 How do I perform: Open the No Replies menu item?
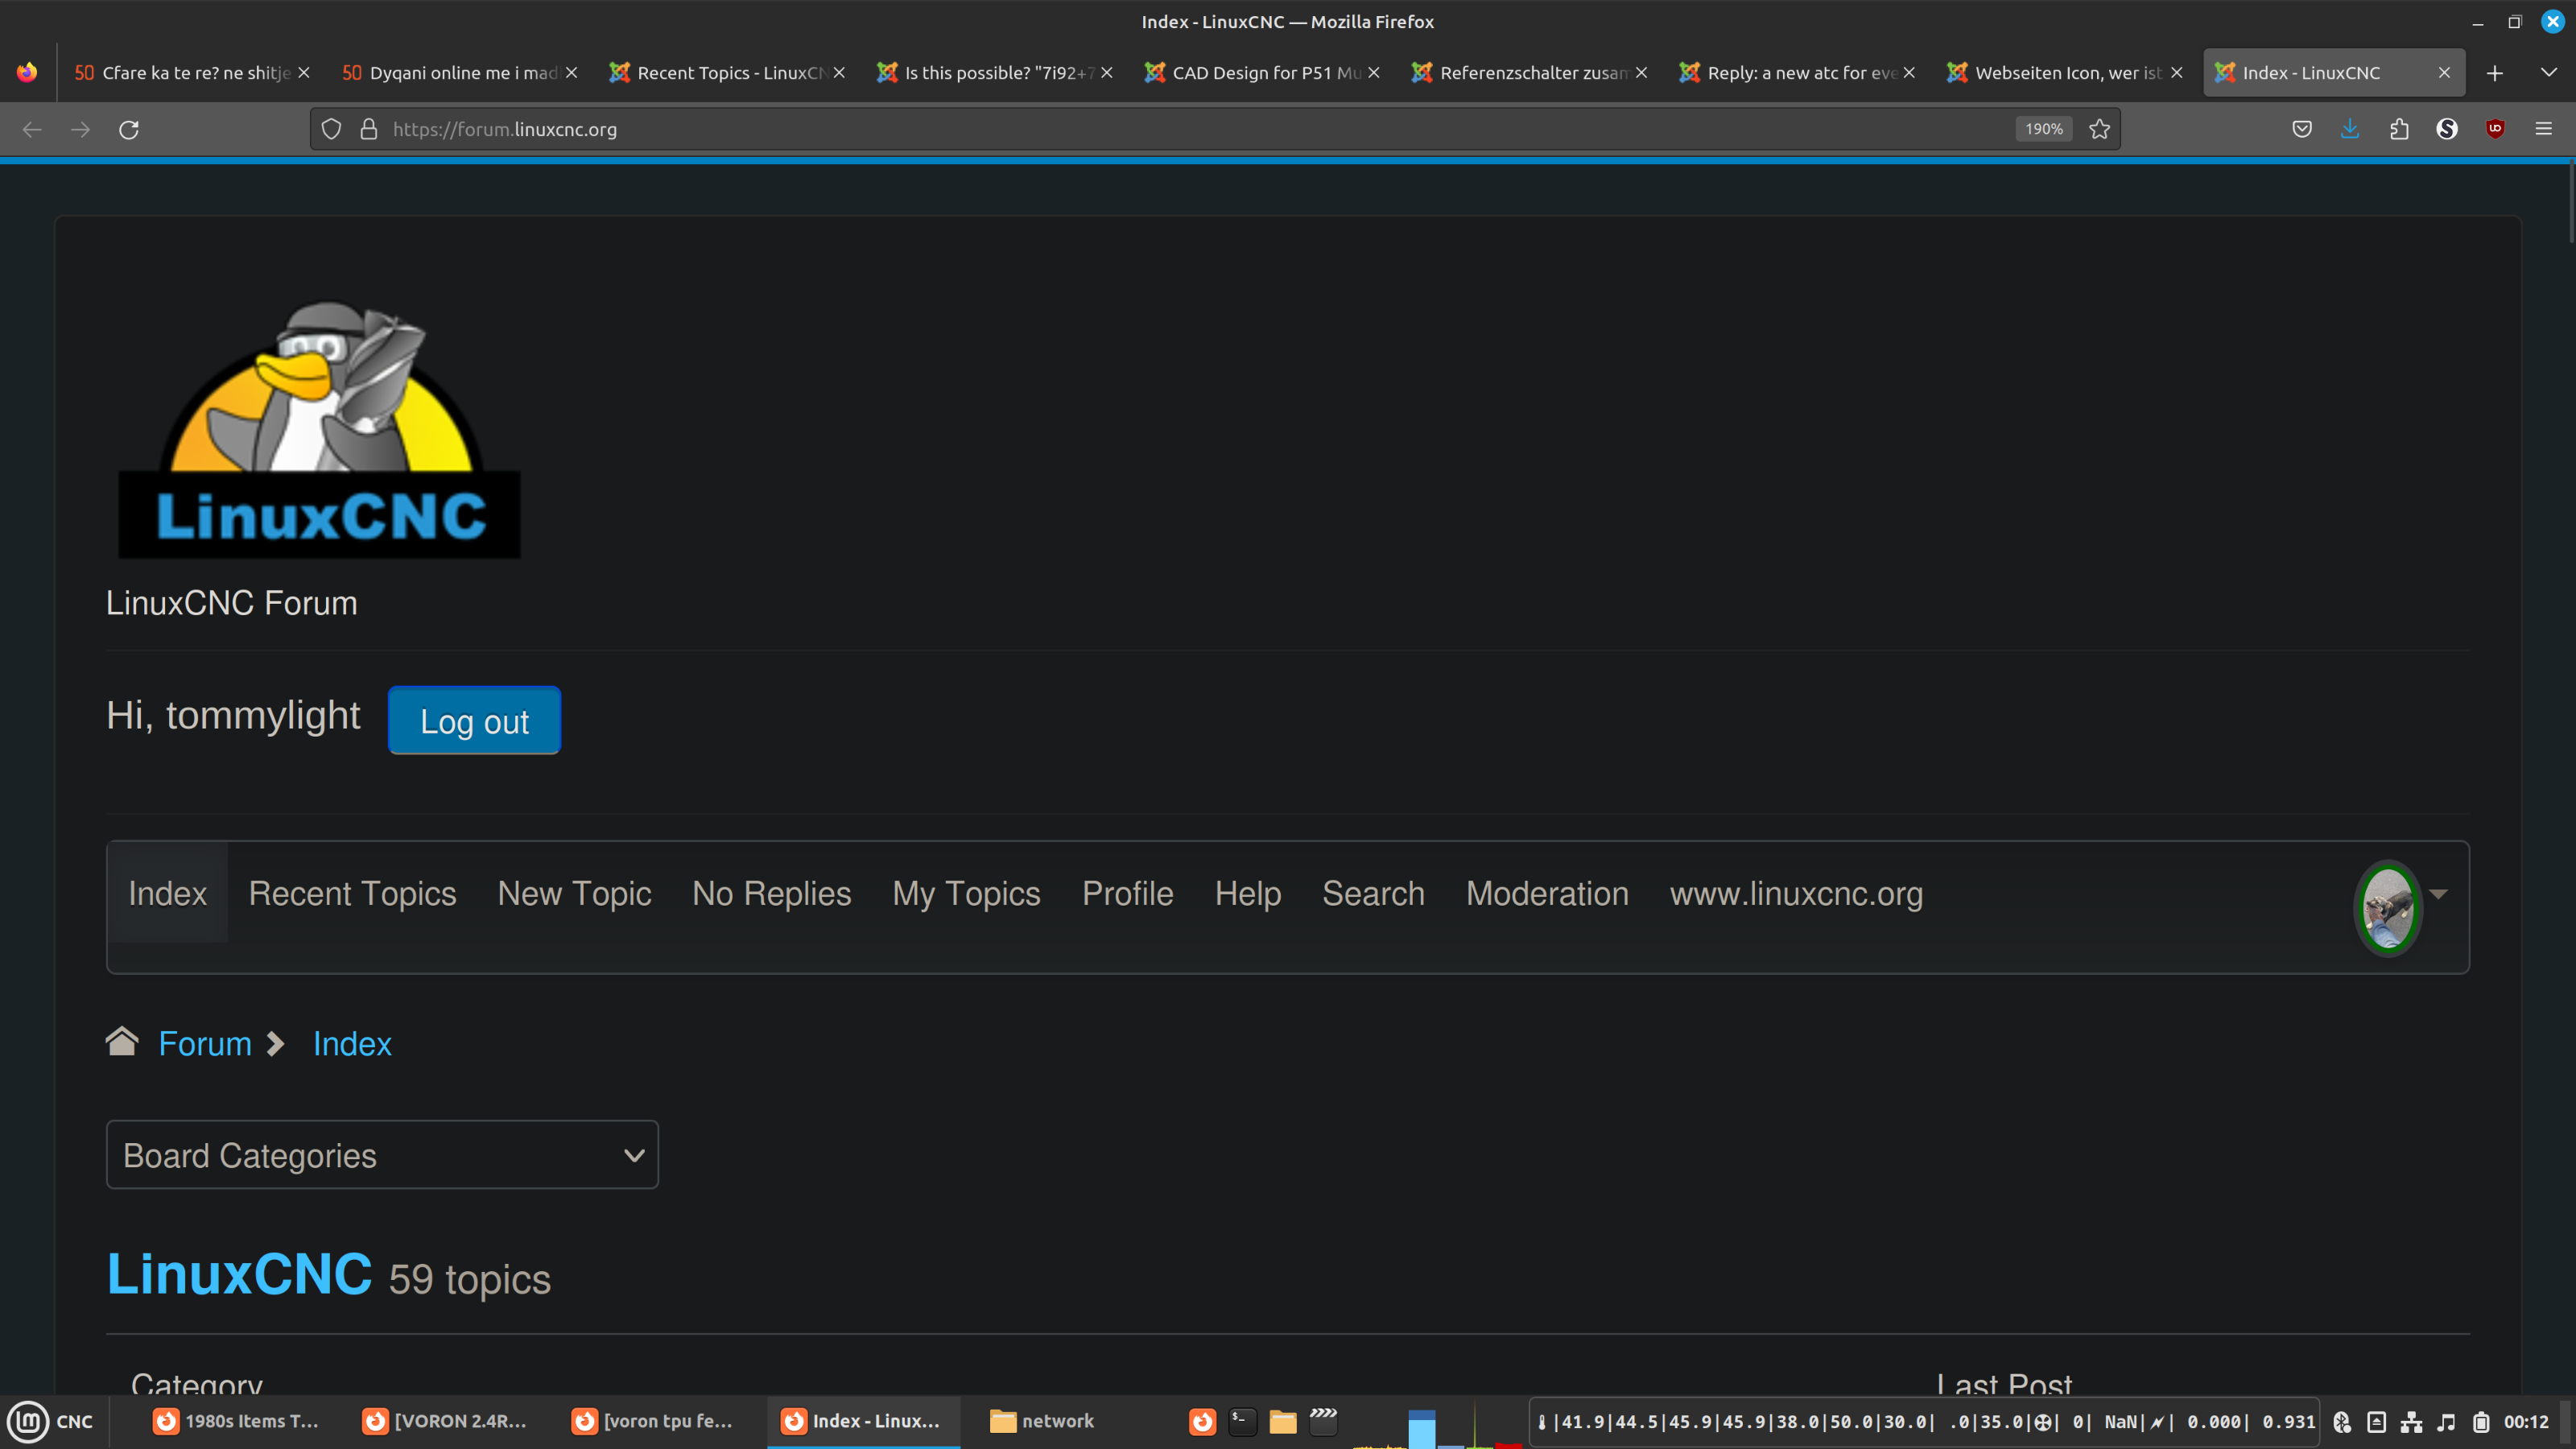coord(771,893)
